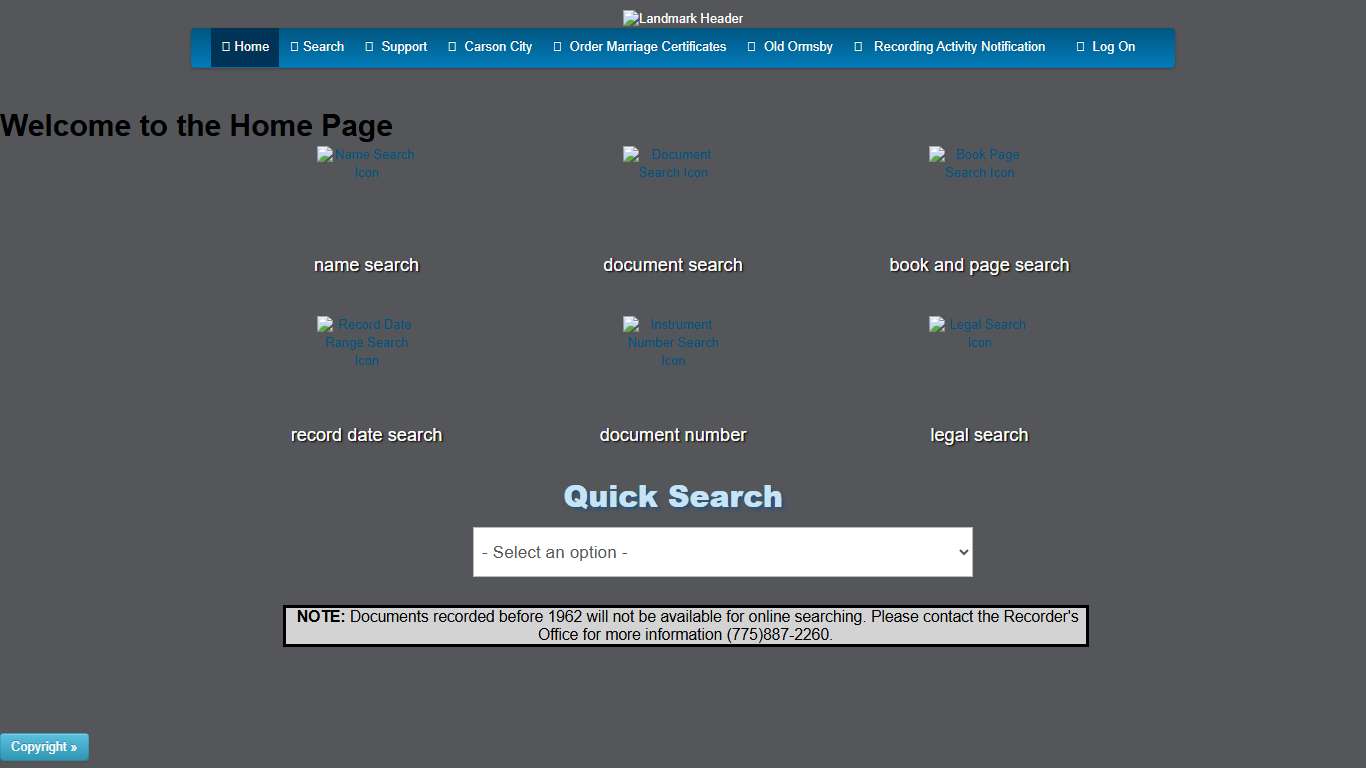
Task: Select the Book Page Search icon
Action: (978, 163)
